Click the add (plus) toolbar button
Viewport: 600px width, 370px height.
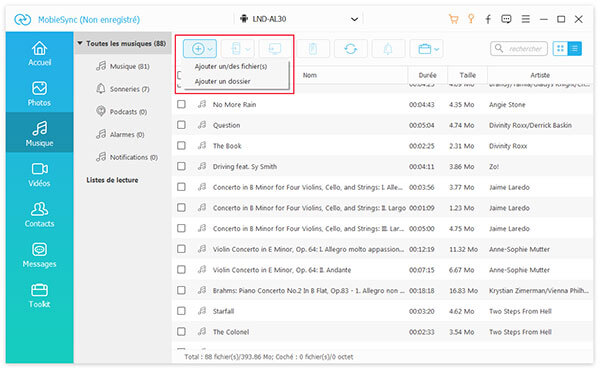tap(200, 49)
